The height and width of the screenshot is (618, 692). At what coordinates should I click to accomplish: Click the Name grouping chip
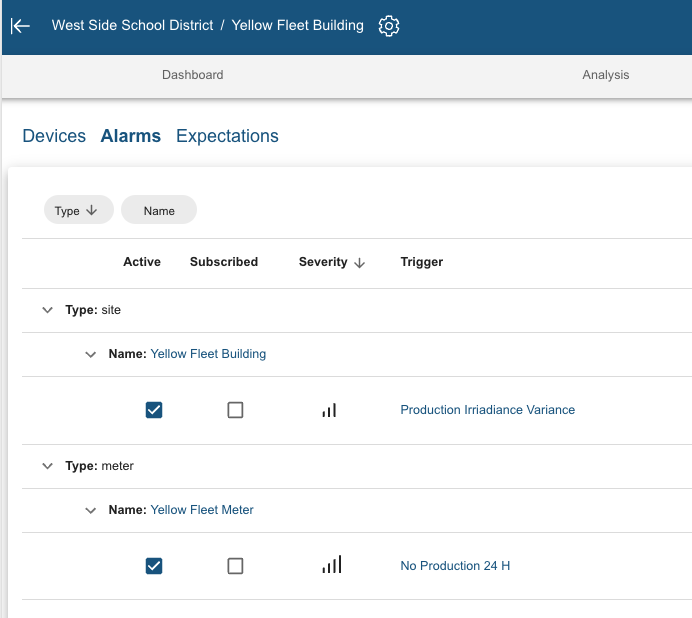[159, 210]
